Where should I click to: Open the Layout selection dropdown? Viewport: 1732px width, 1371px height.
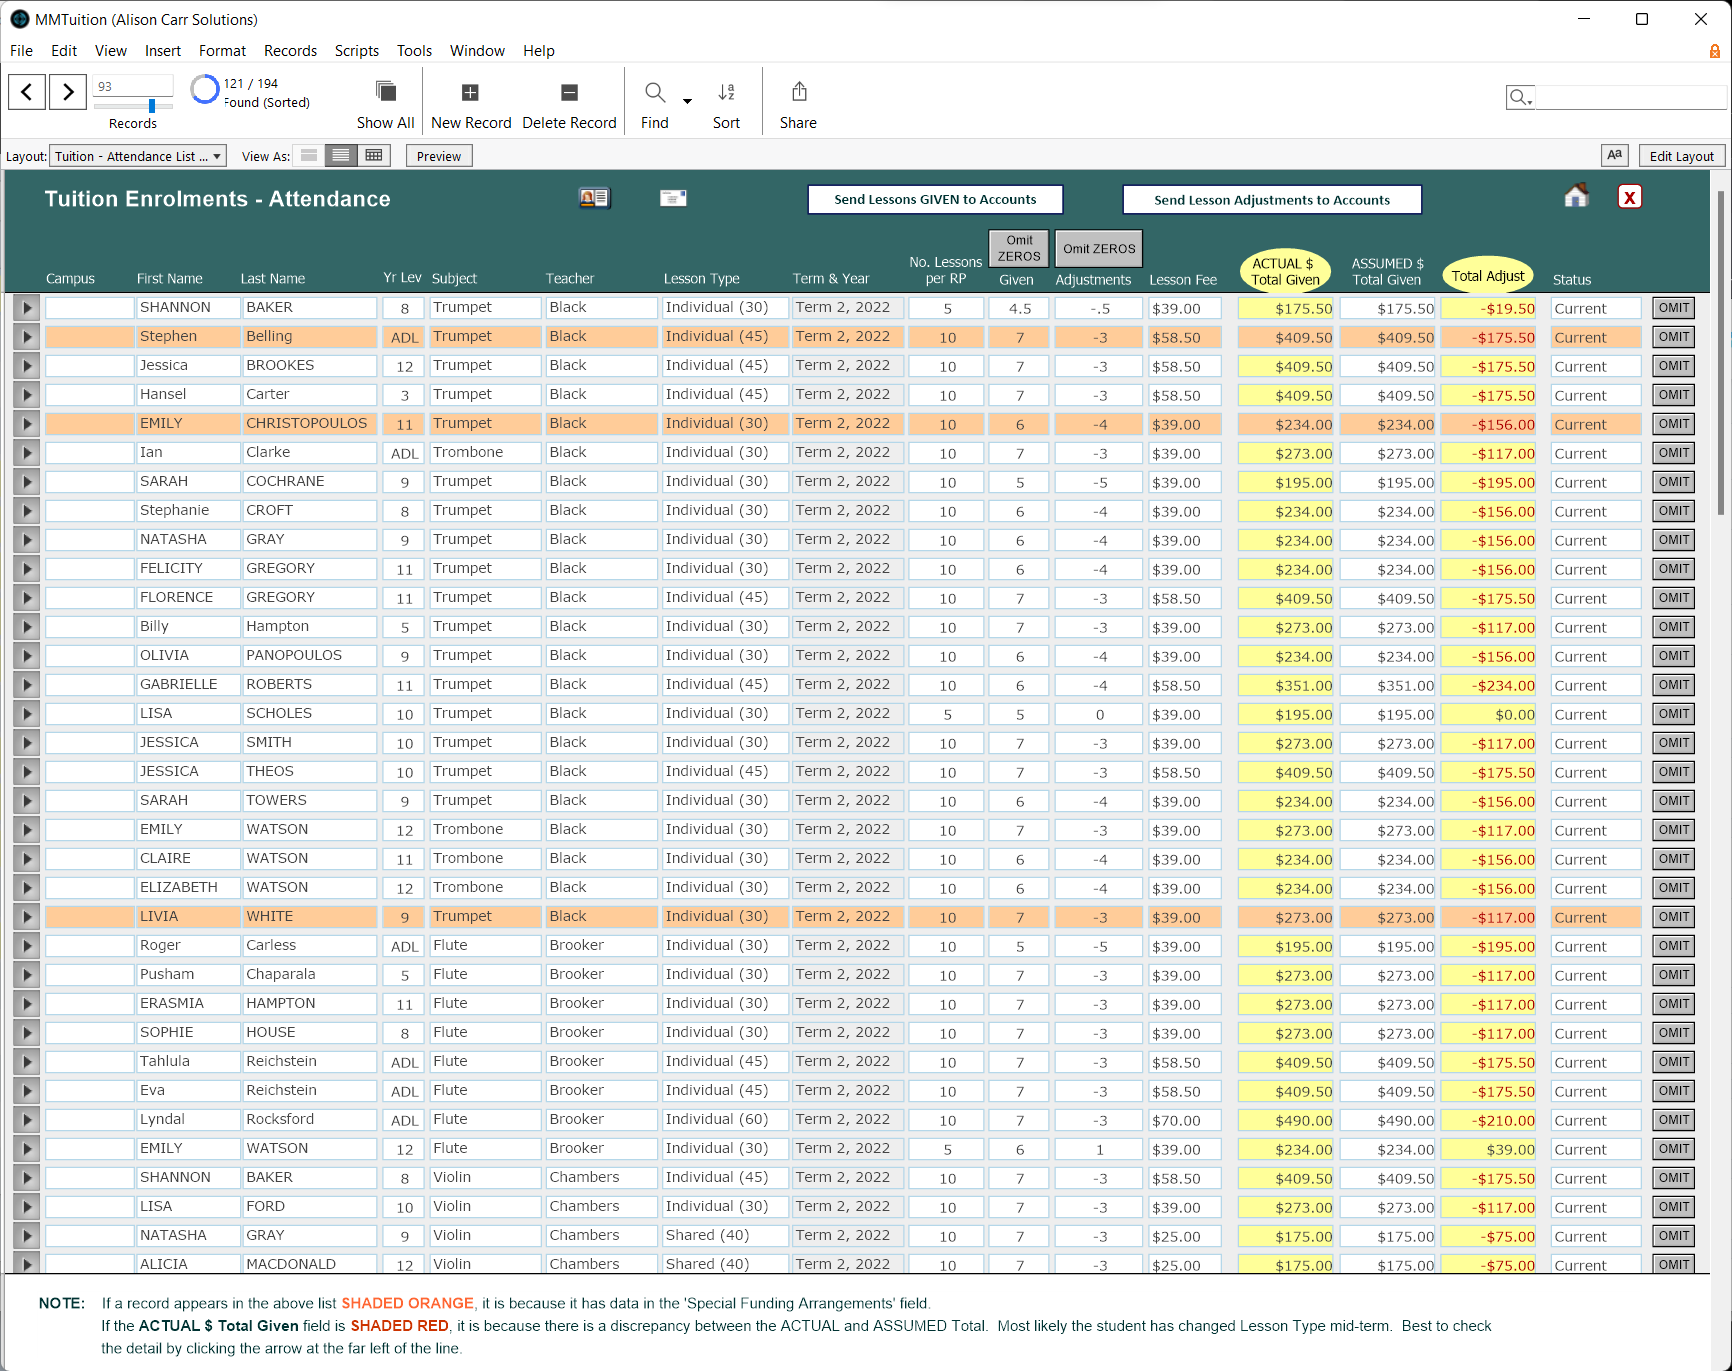tap(138, 156)
